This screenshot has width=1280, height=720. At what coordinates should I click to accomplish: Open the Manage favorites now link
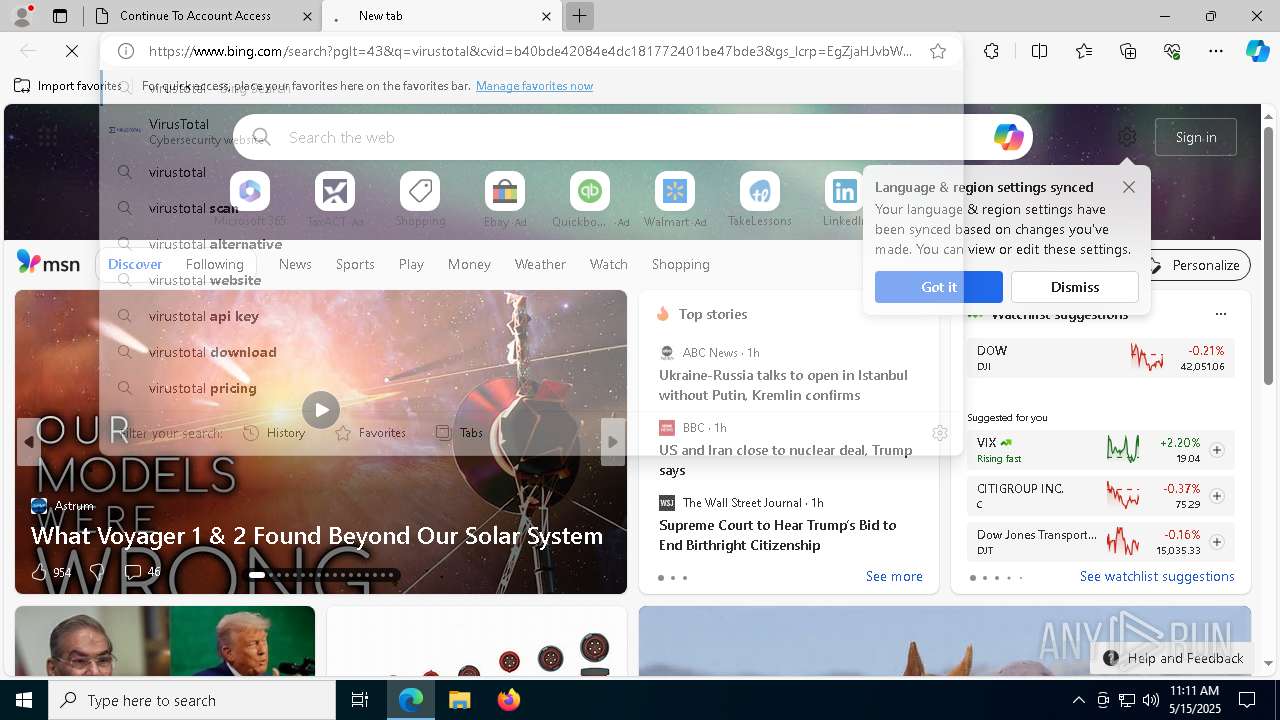[x=534, y=86]
